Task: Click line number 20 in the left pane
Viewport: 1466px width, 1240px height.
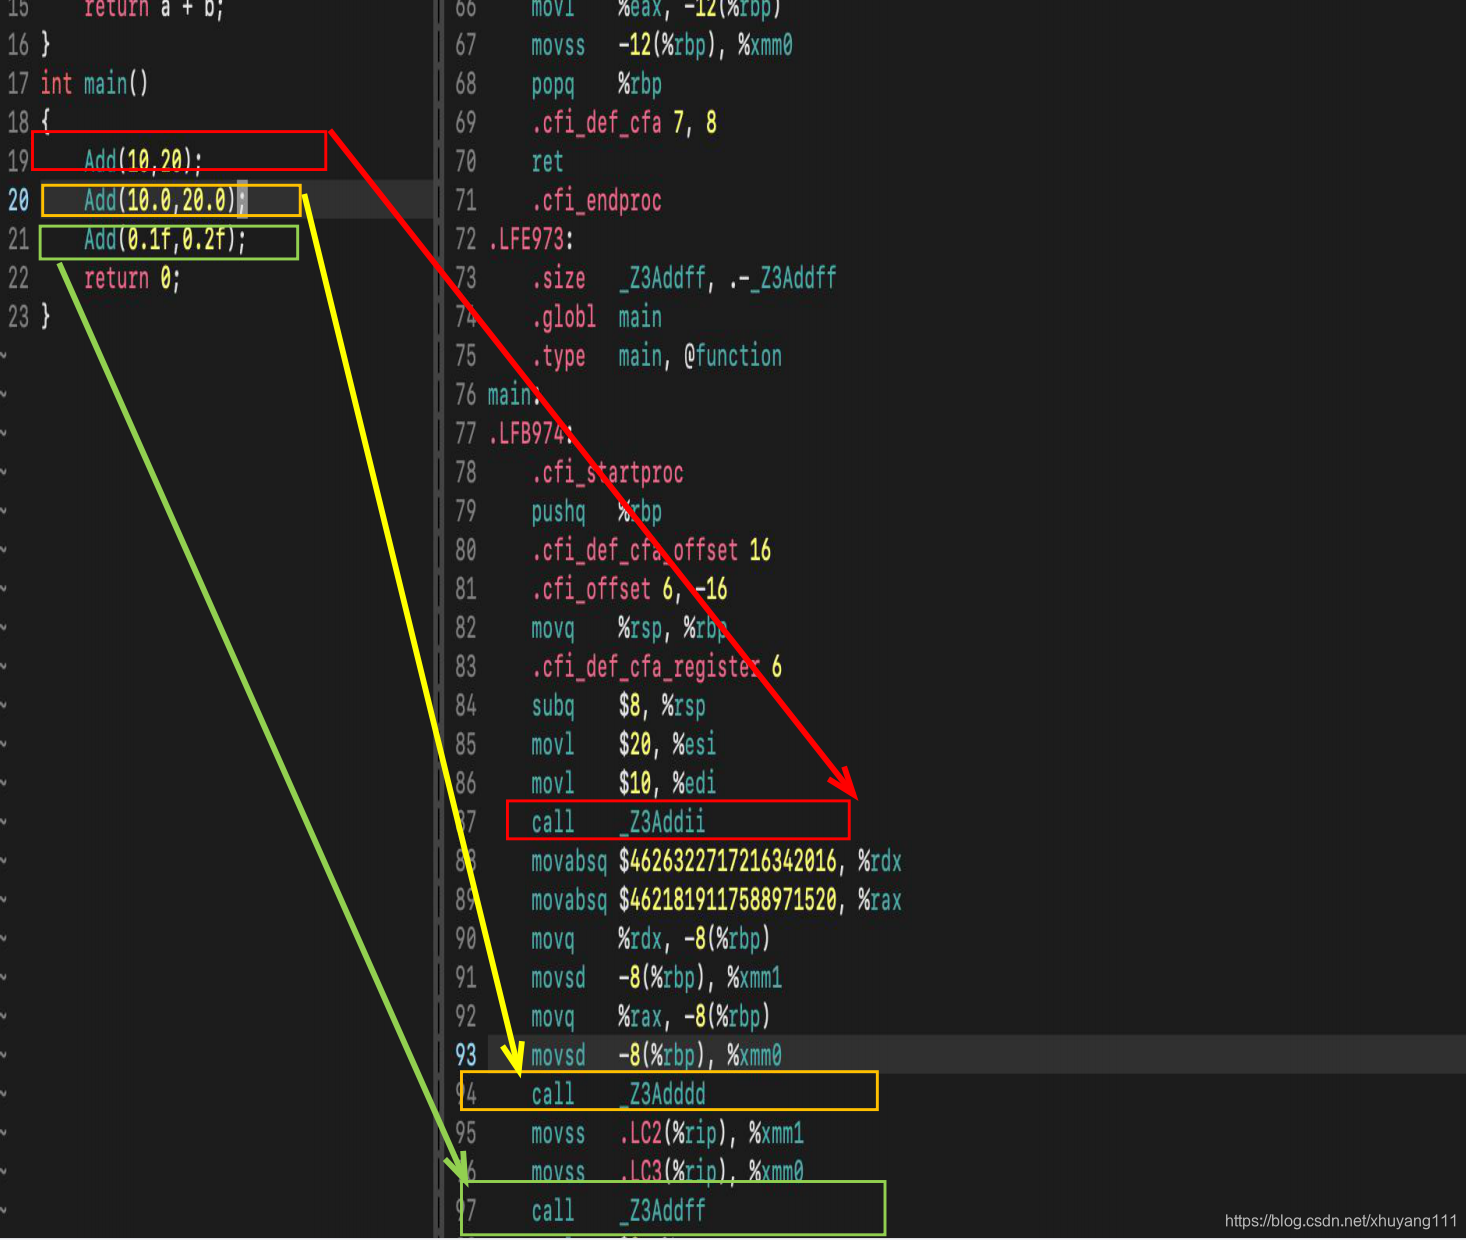Action: coord(18,200)
